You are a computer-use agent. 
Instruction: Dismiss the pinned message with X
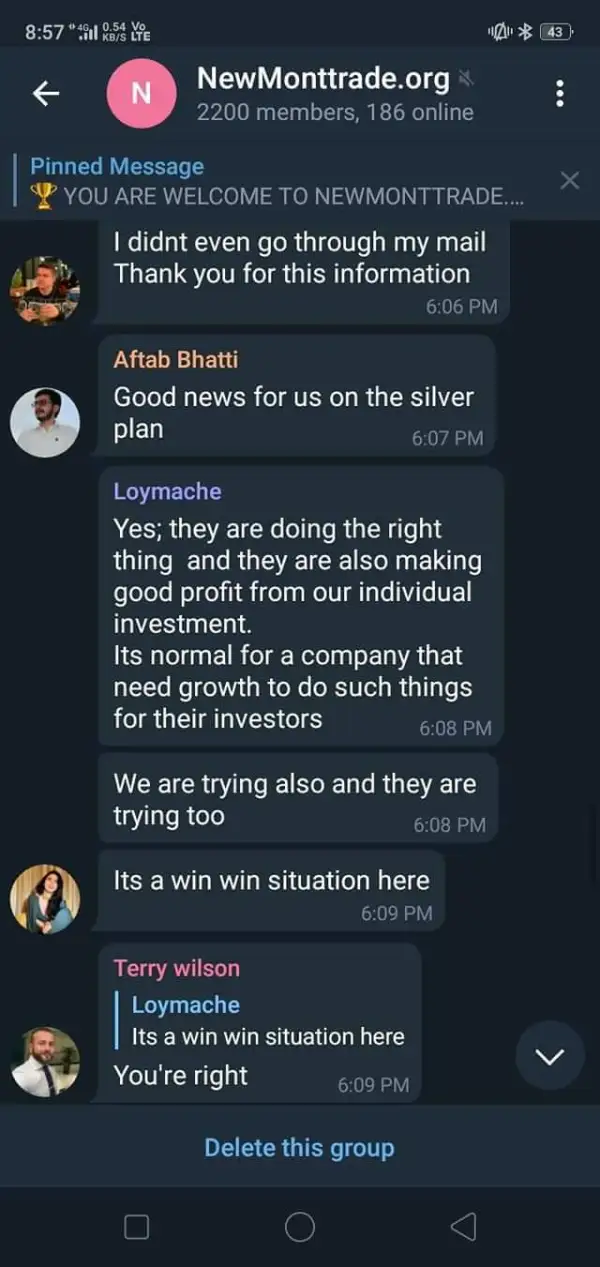point(569,181)
